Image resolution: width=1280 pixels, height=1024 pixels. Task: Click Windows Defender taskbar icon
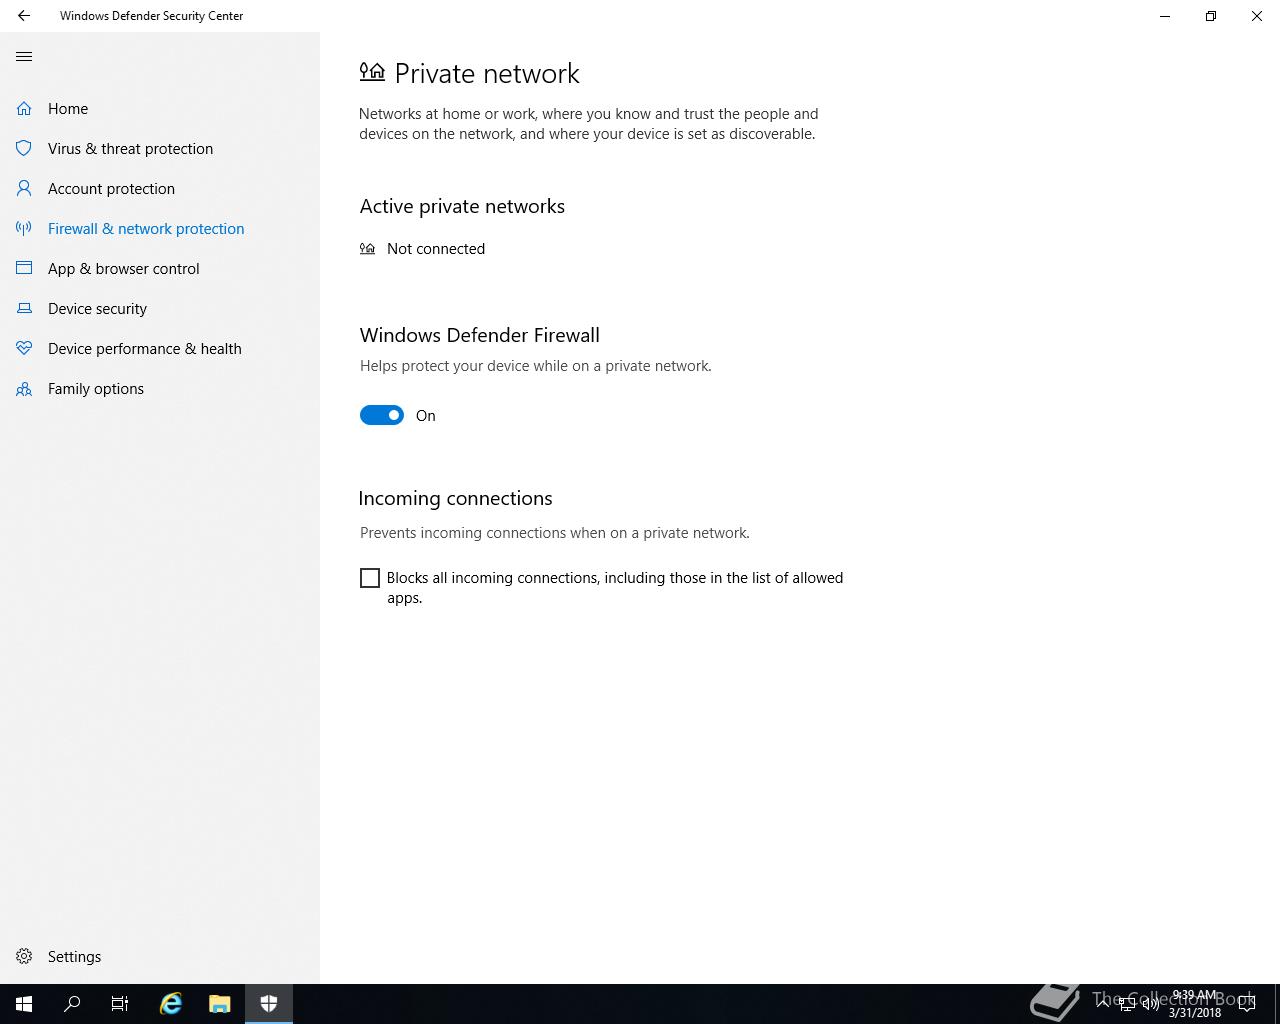(x=269, y=1004)
